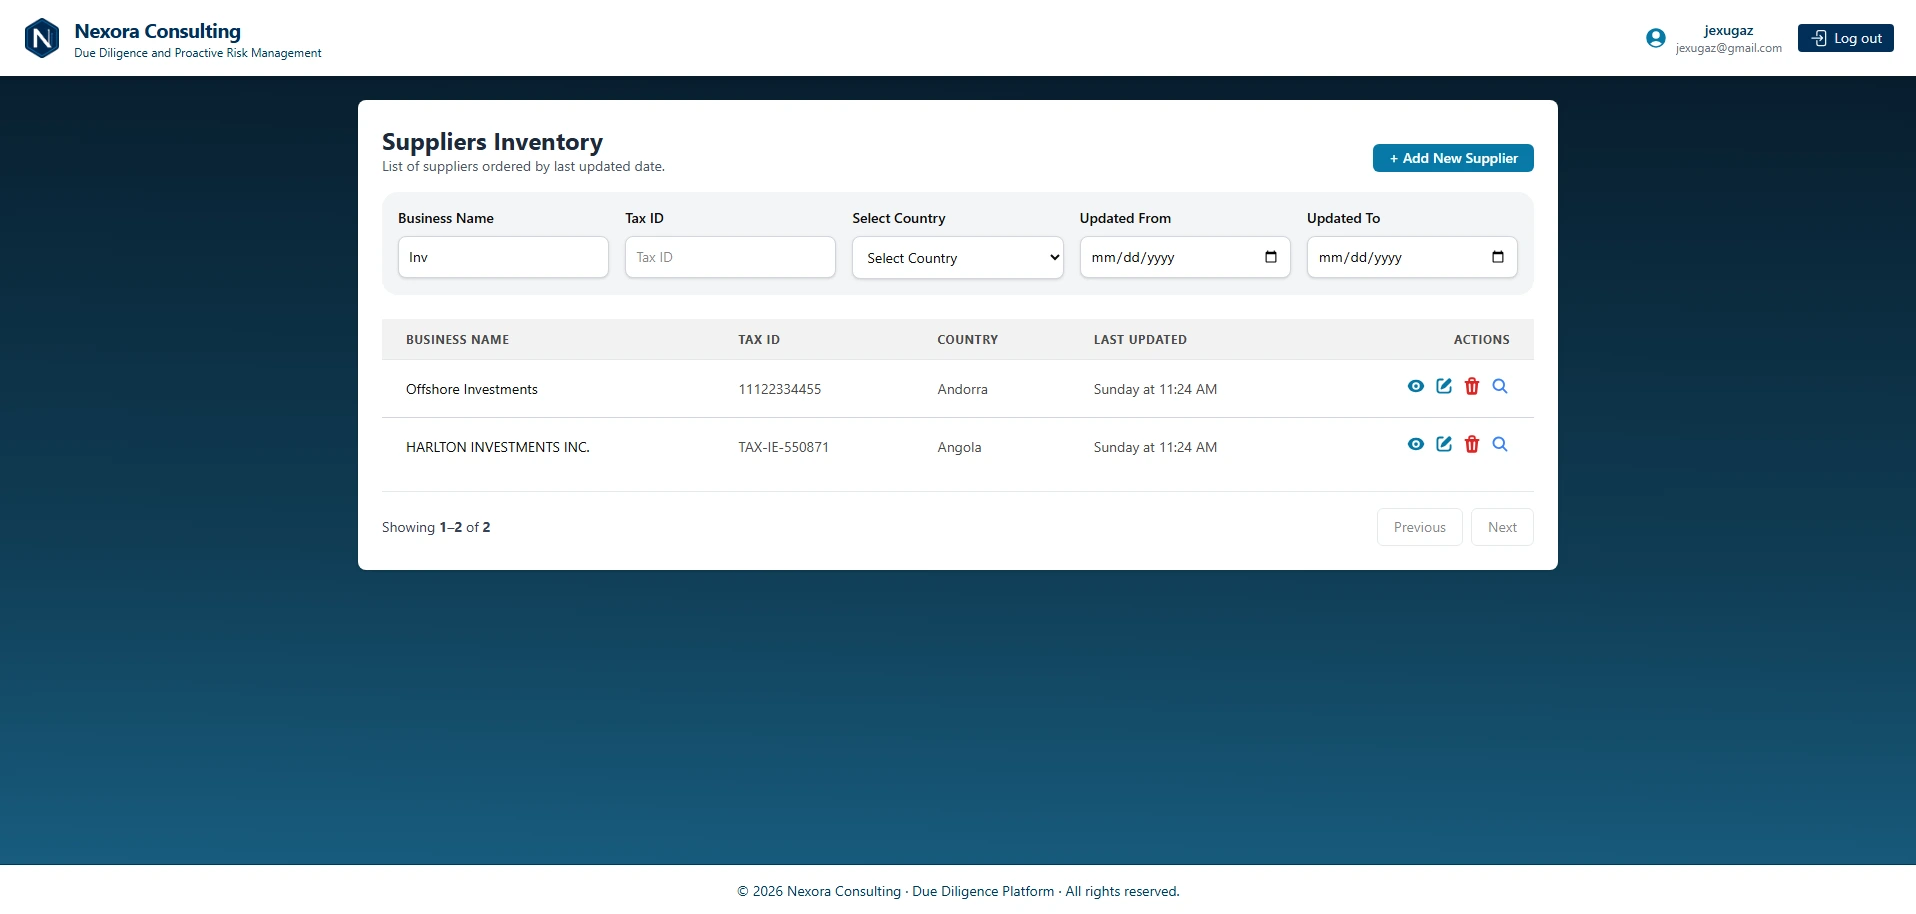This screenshot has width=1916, height=914.
Task: Edit the HARLTON INVESTMENTS INC. row
Action: 1444,444
